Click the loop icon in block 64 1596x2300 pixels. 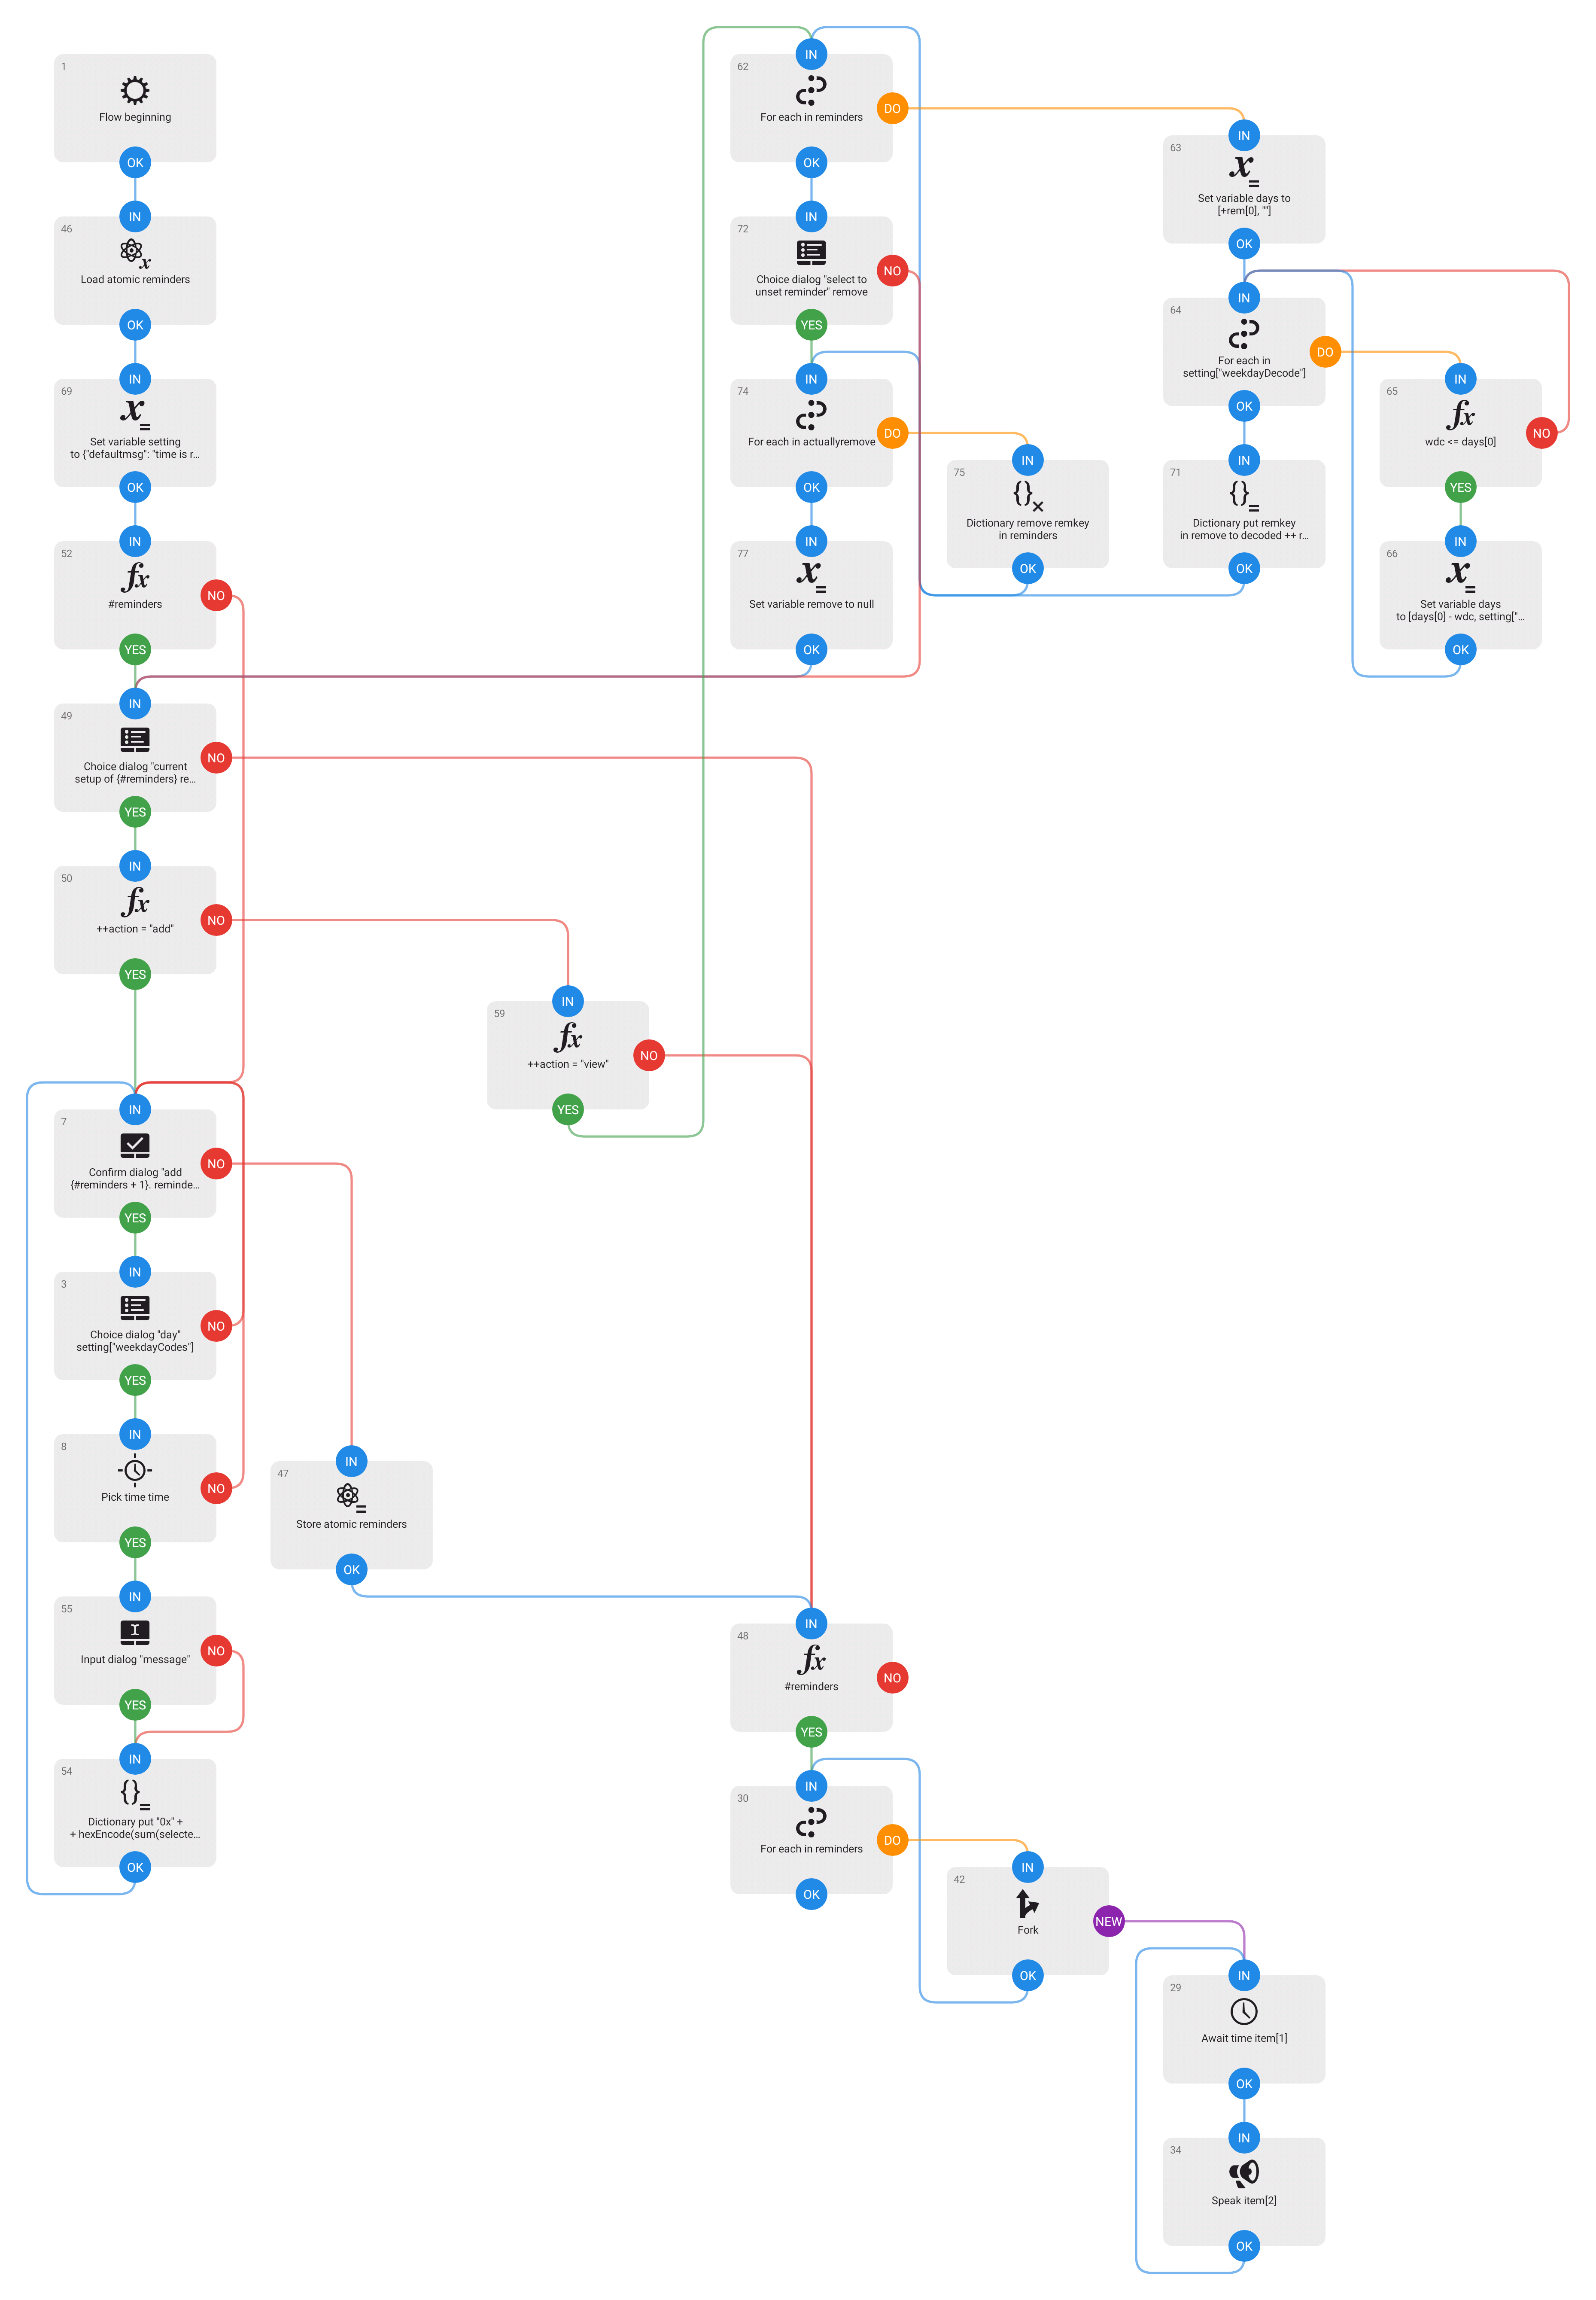pos(1244,334)
